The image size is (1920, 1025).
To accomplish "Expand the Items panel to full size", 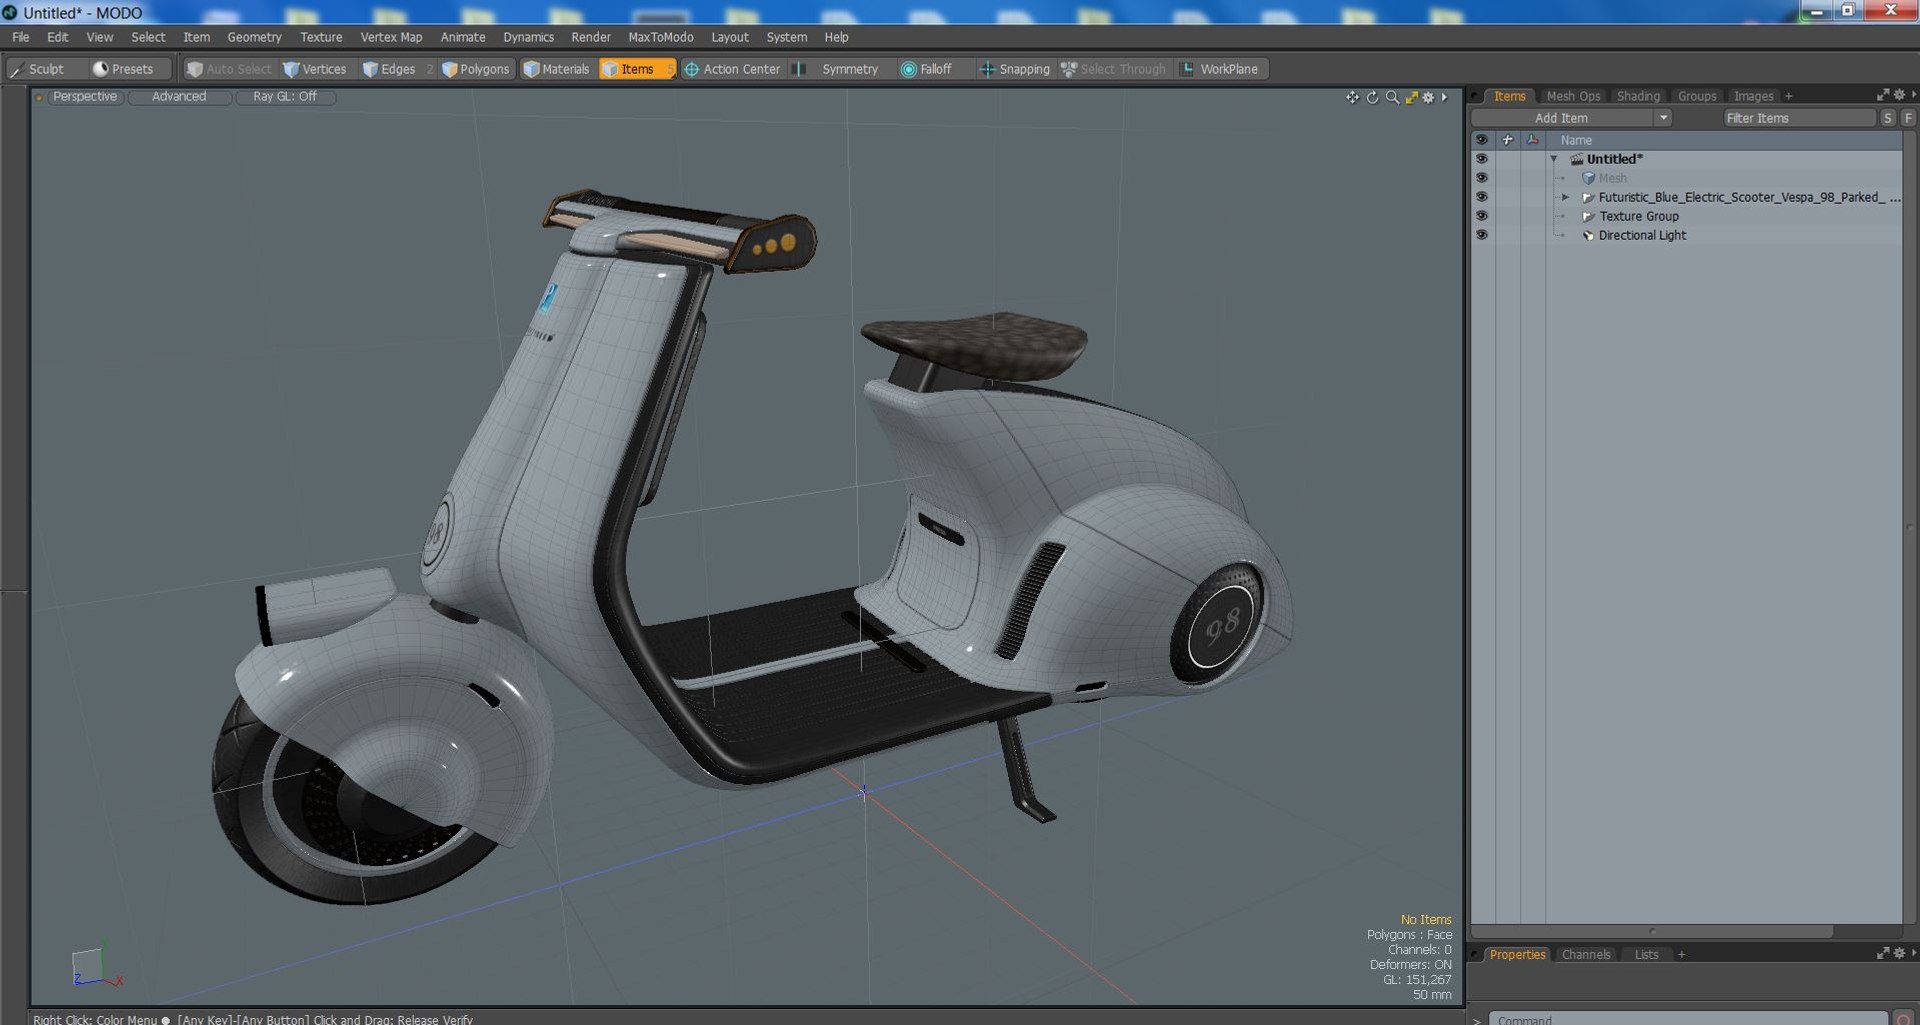I will click(1883, 95).
